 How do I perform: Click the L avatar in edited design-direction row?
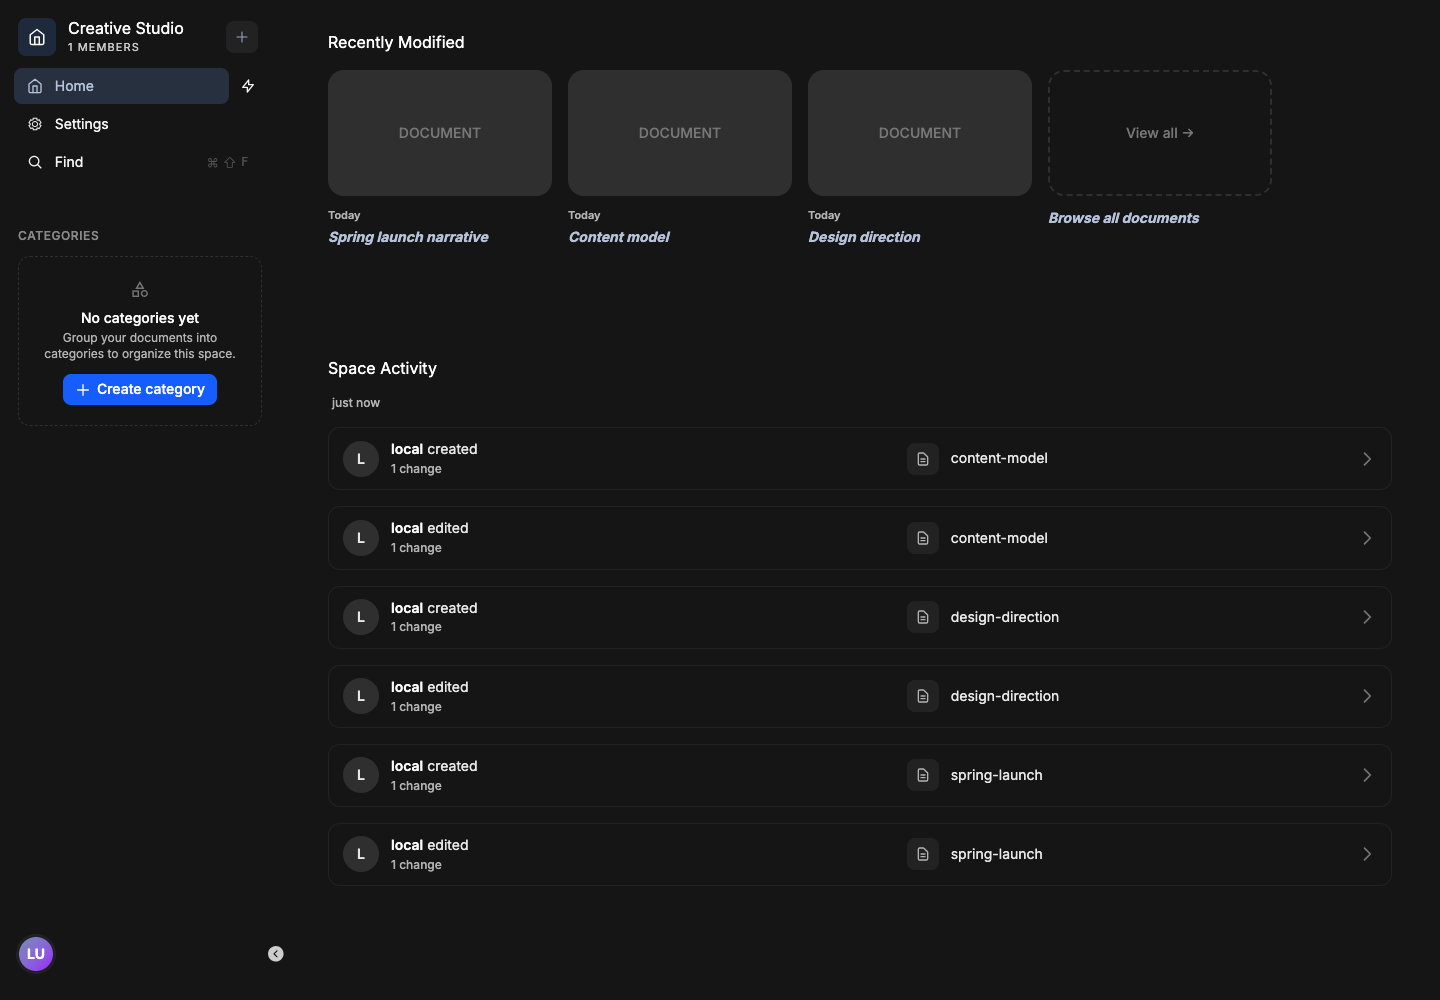(361, 696)
